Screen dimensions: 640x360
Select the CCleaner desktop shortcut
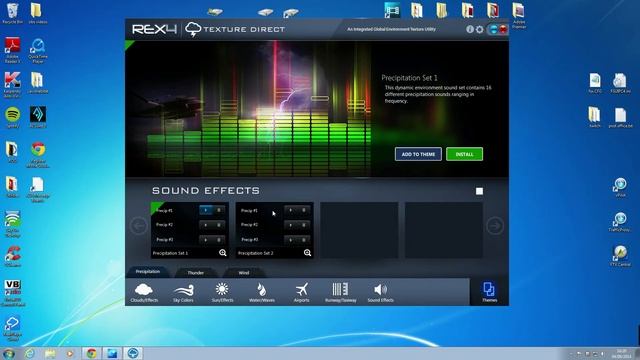point(13,256)
